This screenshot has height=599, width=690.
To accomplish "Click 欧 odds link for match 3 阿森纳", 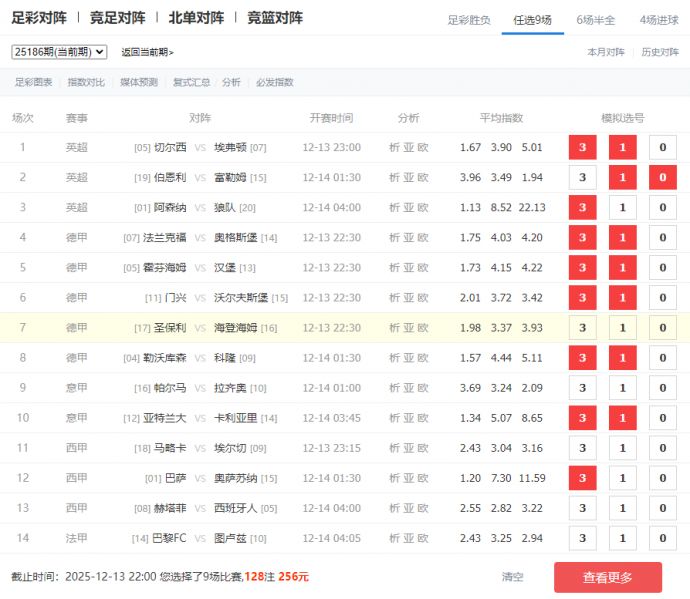I will click(423, 208).
